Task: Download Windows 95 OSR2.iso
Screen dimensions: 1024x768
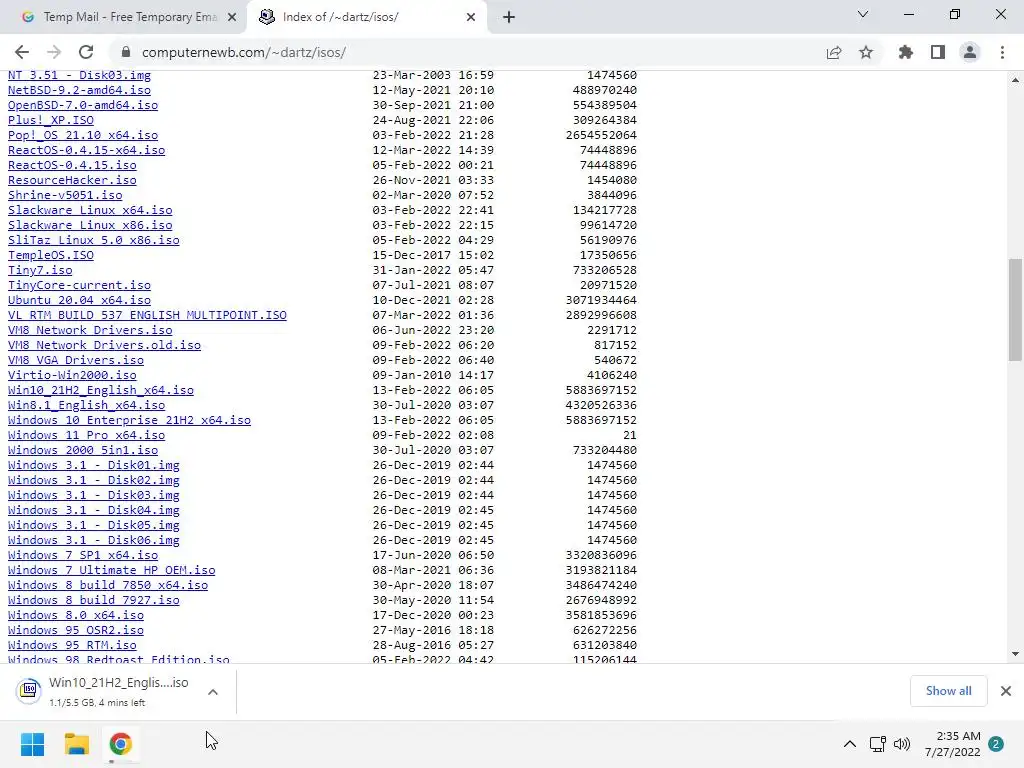Action: [x=76, y=631]
